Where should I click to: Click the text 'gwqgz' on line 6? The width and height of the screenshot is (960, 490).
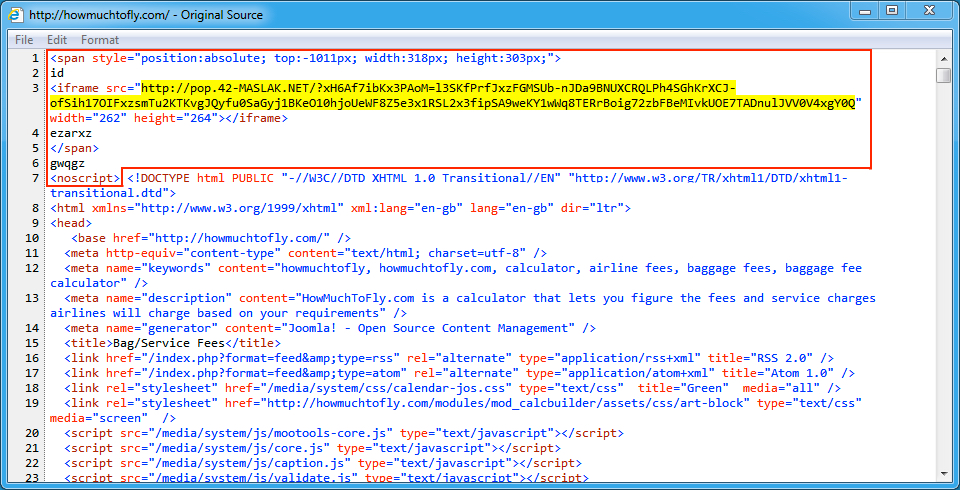67,164
